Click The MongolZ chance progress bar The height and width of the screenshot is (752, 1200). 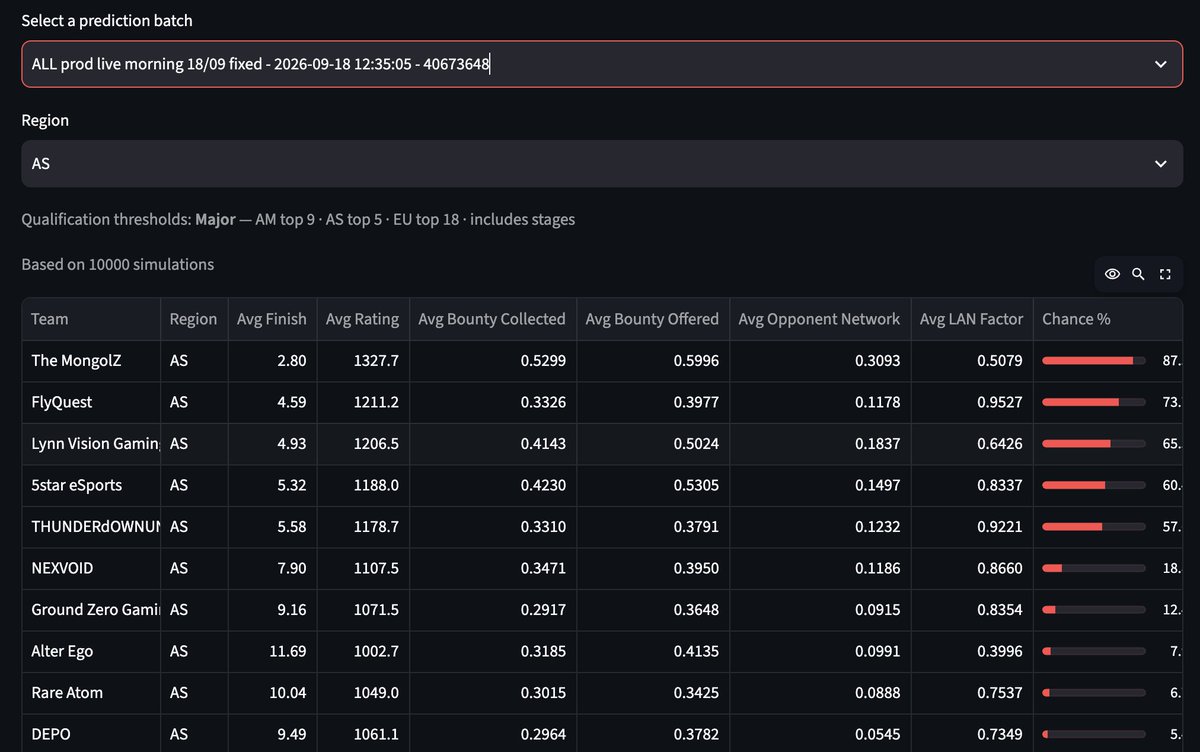point(1094,360)
